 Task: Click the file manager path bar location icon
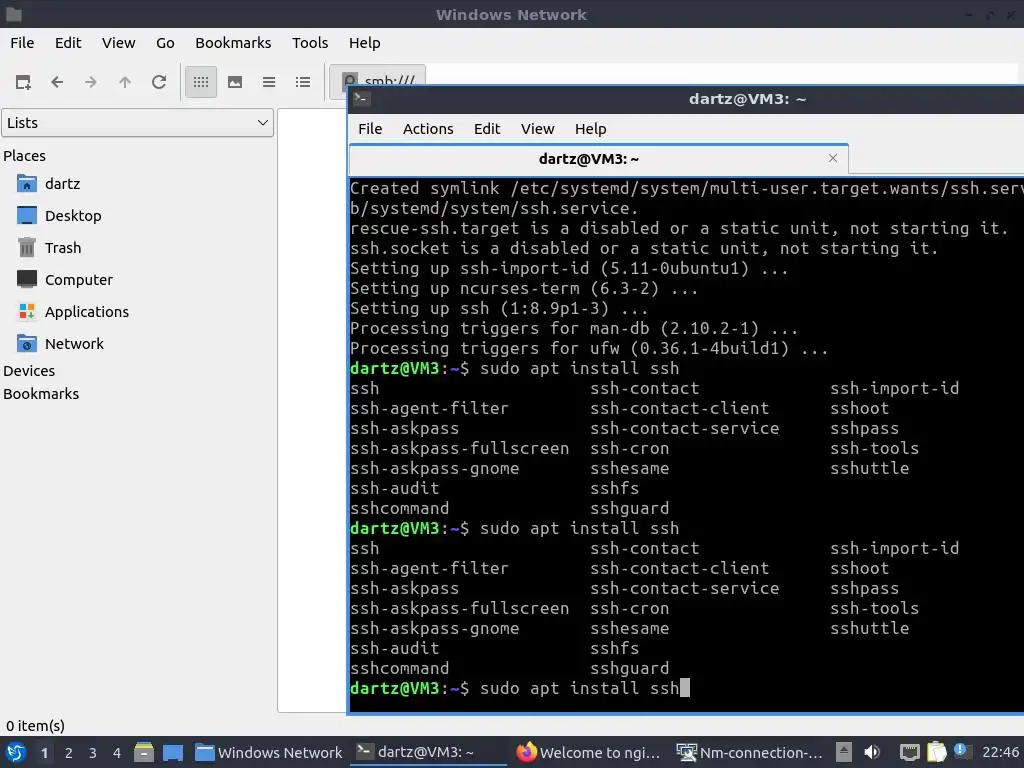click(351, 82)
